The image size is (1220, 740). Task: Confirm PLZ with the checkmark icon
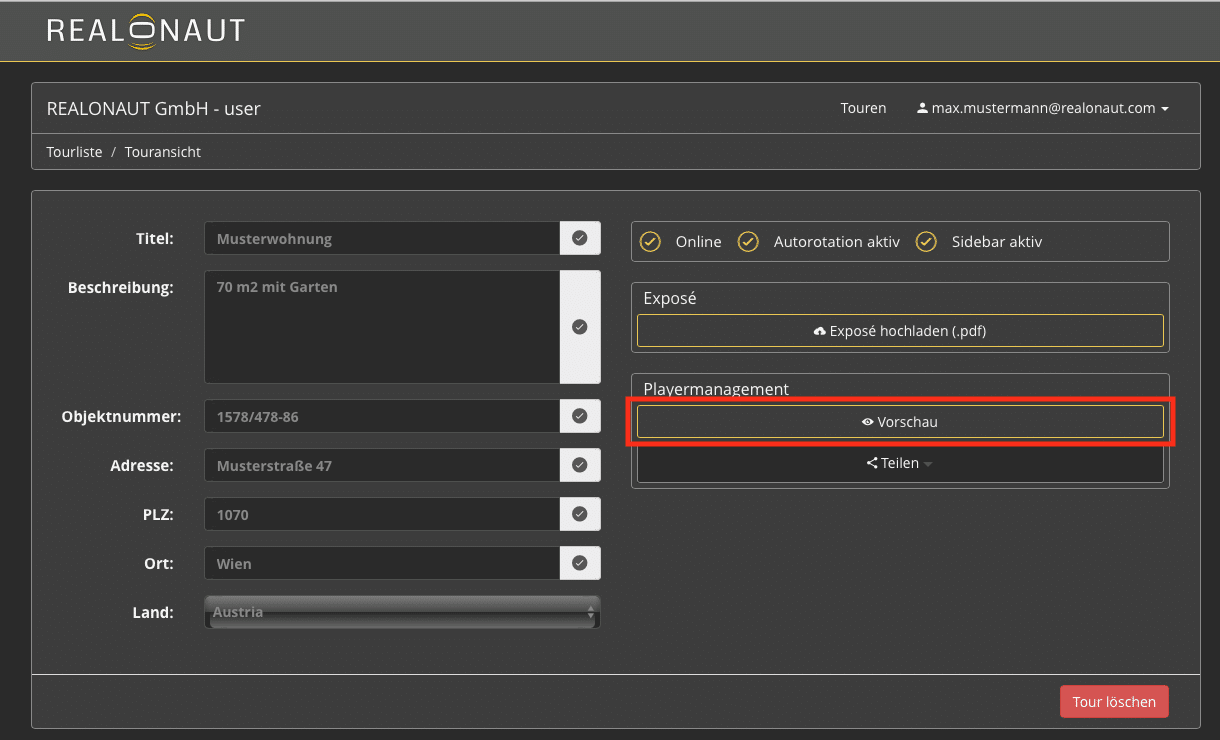click(x=580, y=514)
